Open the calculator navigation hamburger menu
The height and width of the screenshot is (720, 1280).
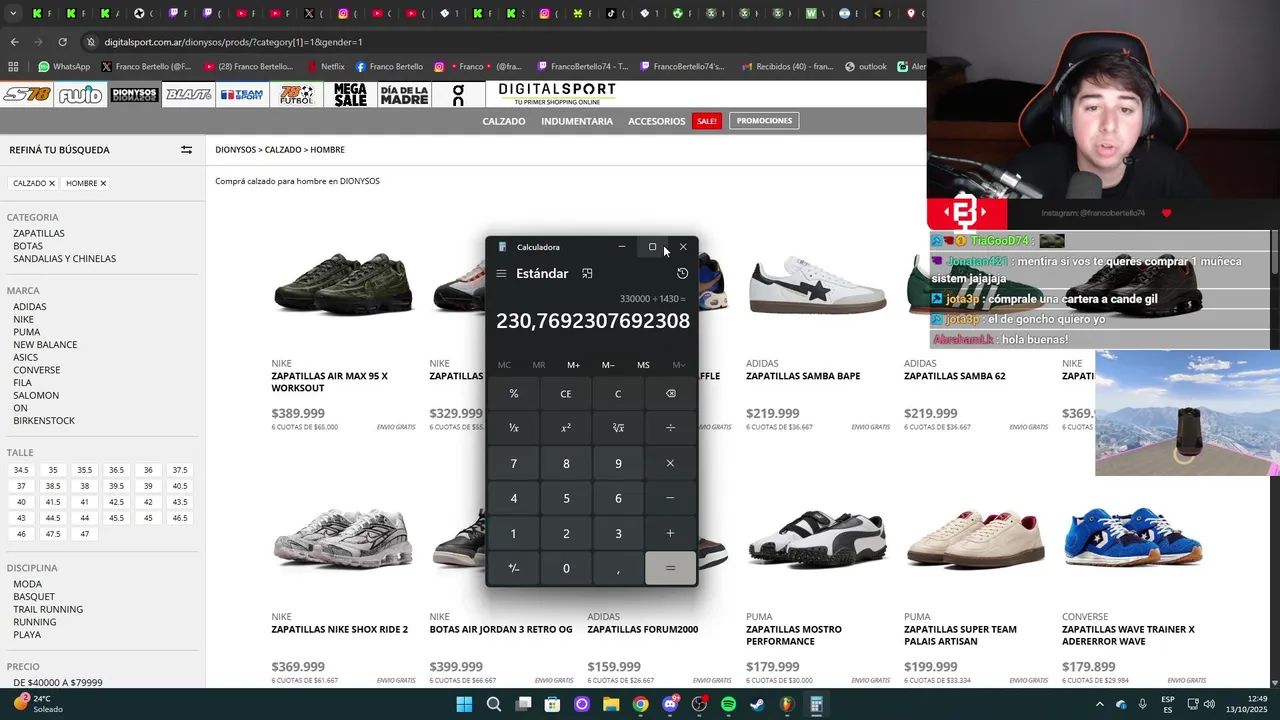(501, 274)
